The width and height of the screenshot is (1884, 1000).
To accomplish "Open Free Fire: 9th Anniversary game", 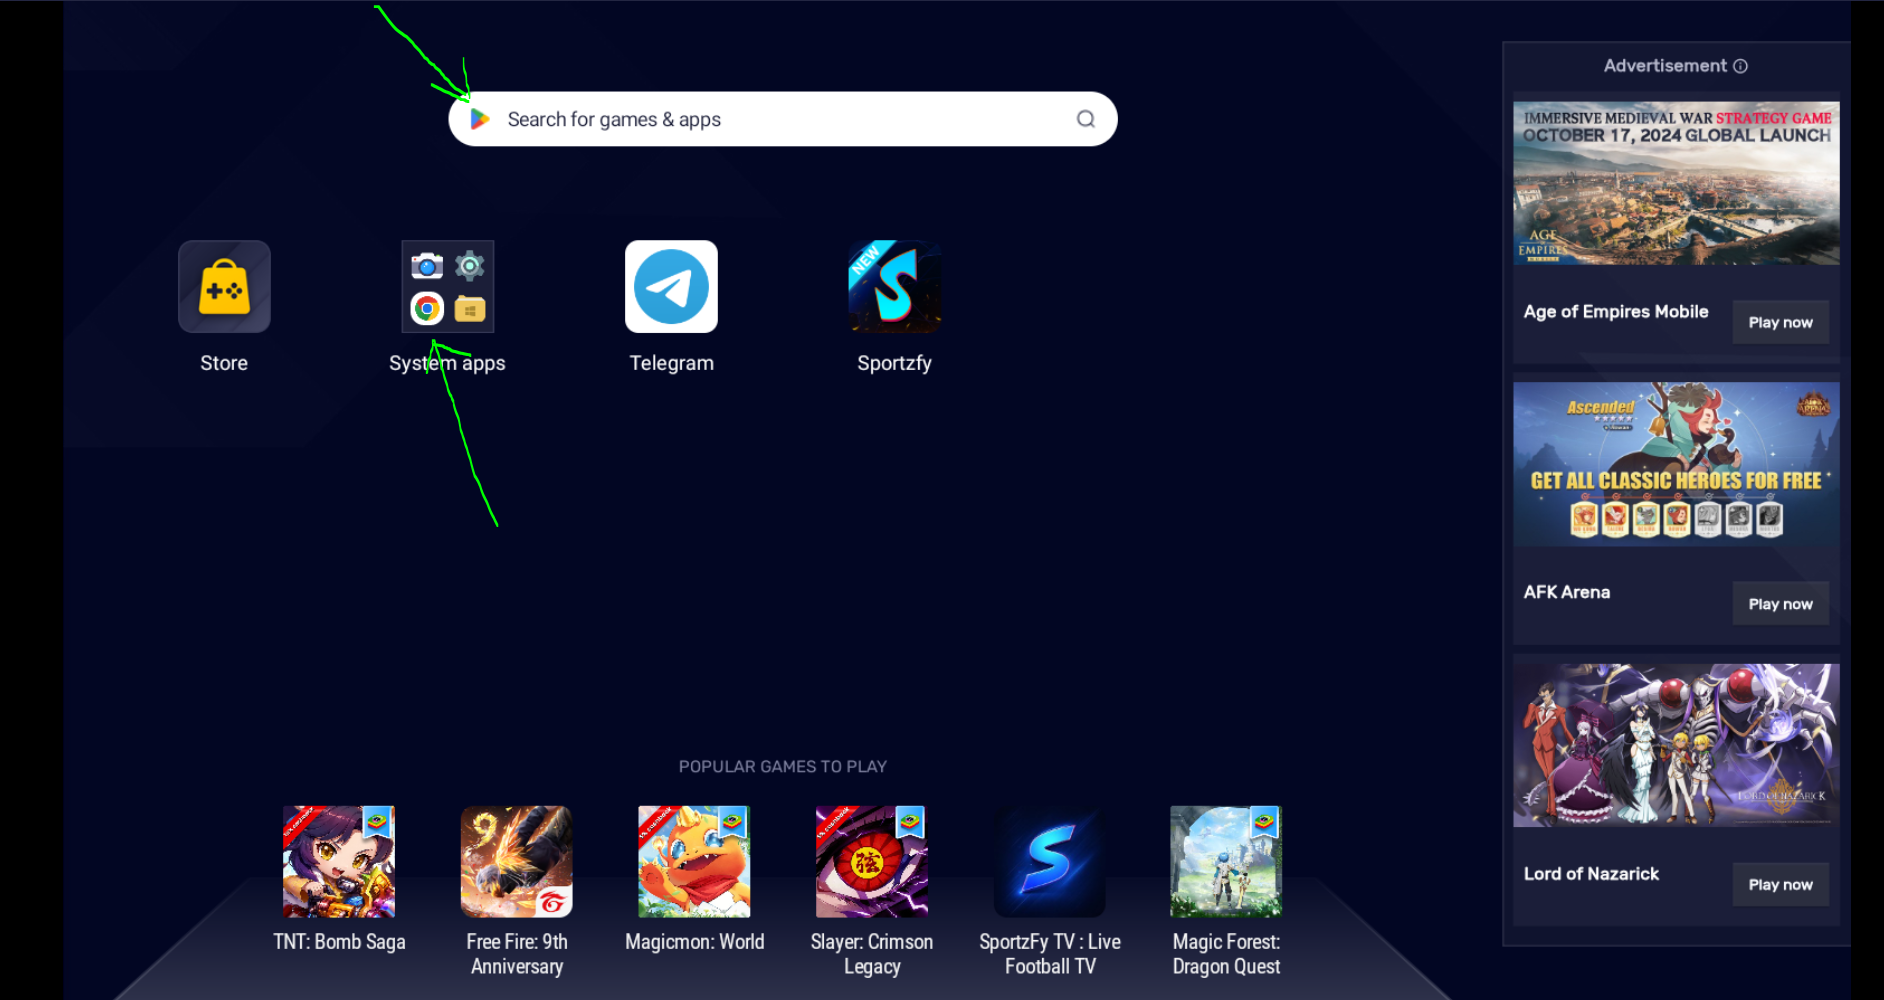I will (x=517, y=862).
